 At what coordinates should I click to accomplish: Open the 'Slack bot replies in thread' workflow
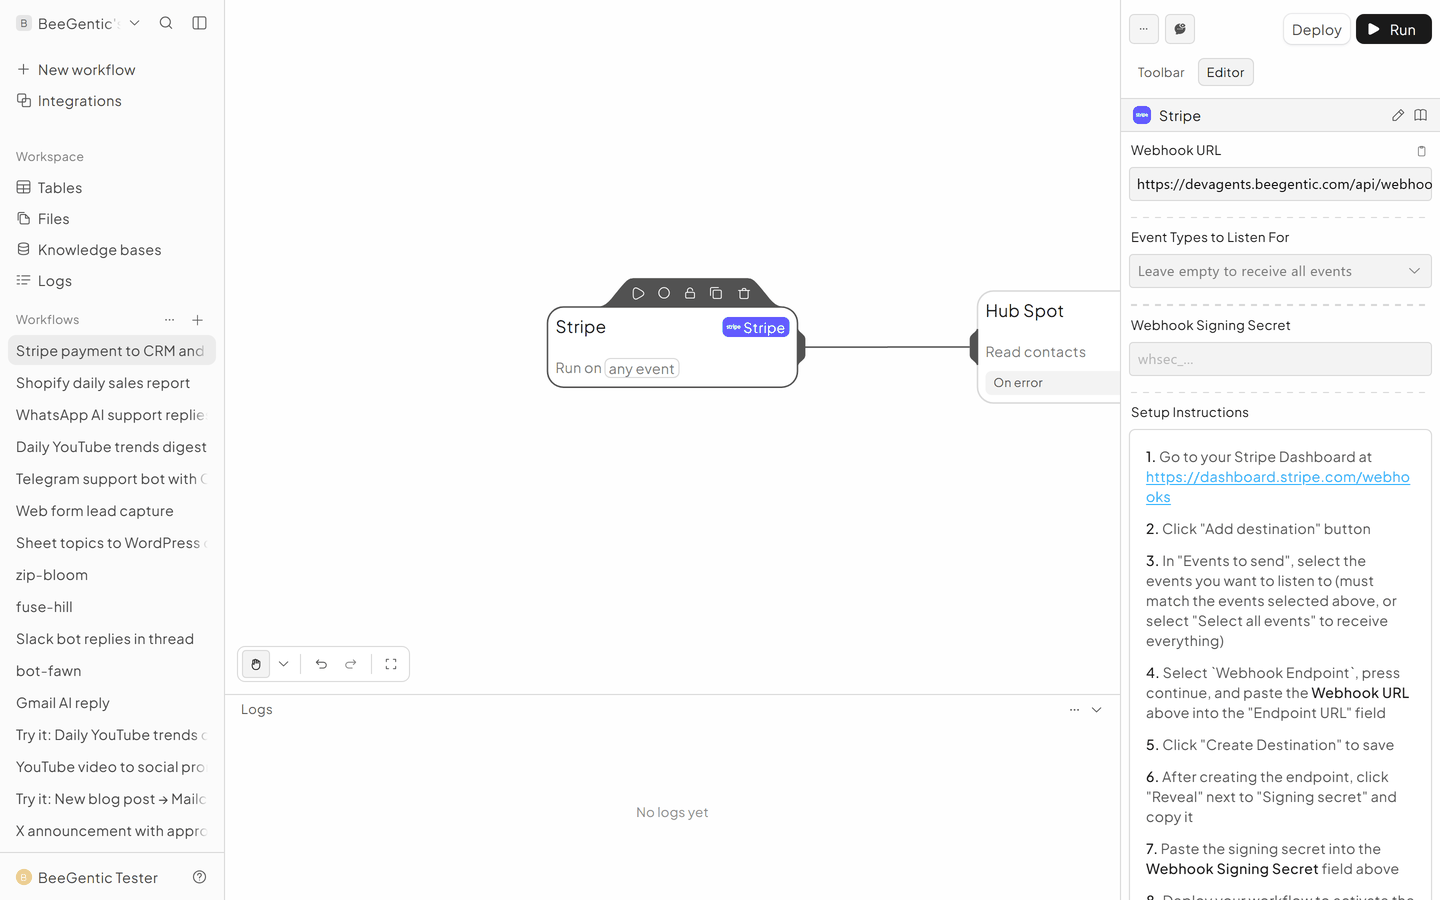click(x=112, y=639)
